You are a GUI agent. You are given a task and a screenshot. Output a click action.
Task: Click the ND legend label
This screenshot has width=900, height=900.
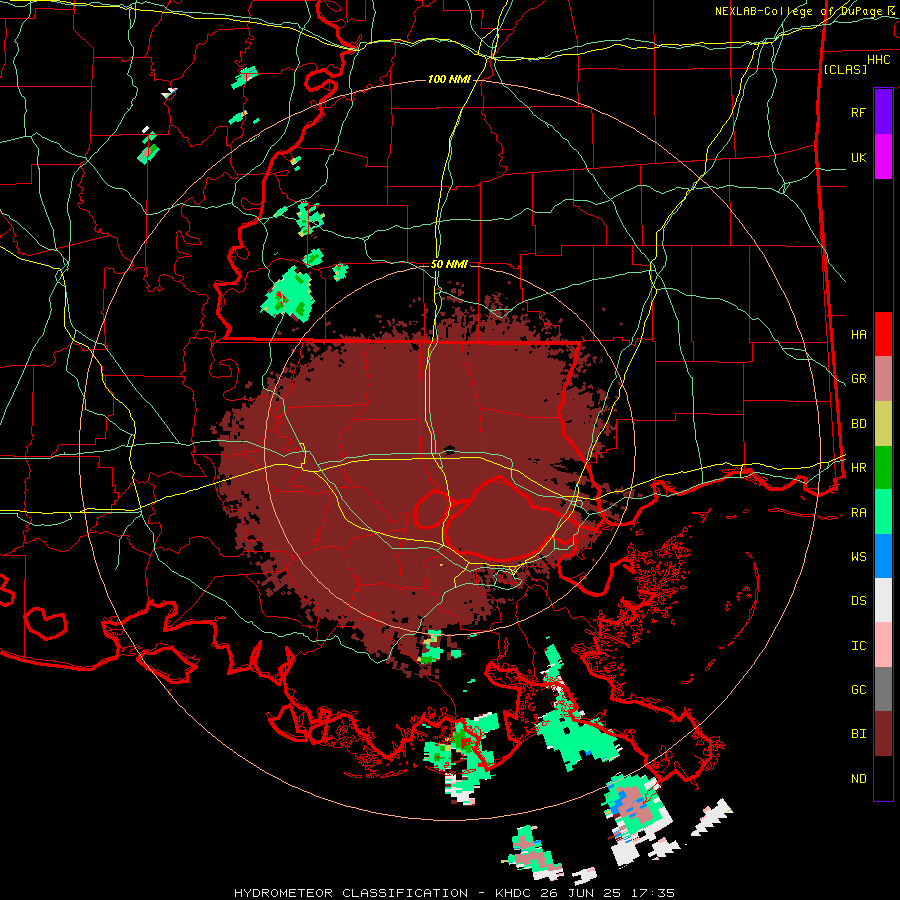pyautogui.click(x=858, y=779)
